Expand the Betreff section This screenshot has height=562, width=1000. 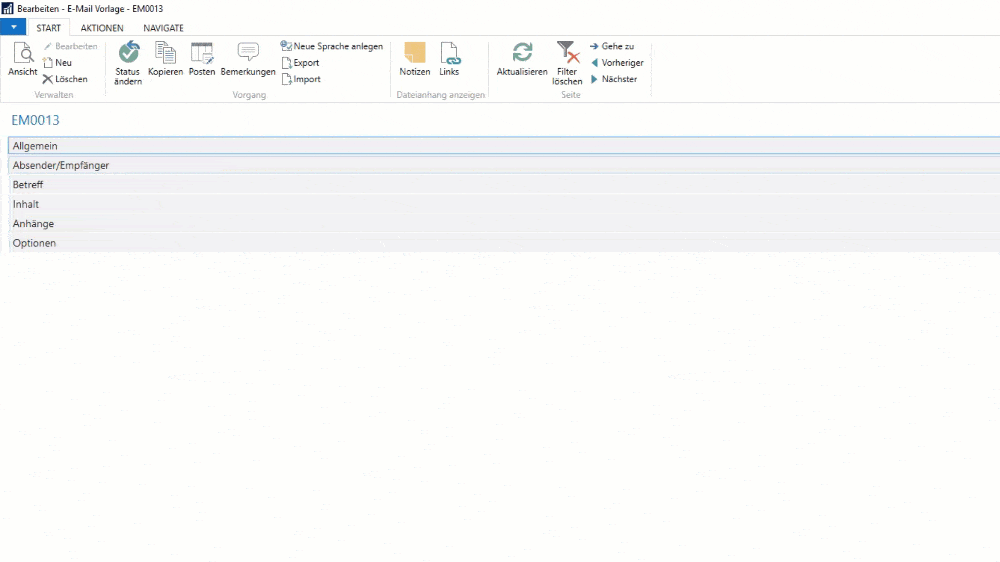click(x=504, y=184)
